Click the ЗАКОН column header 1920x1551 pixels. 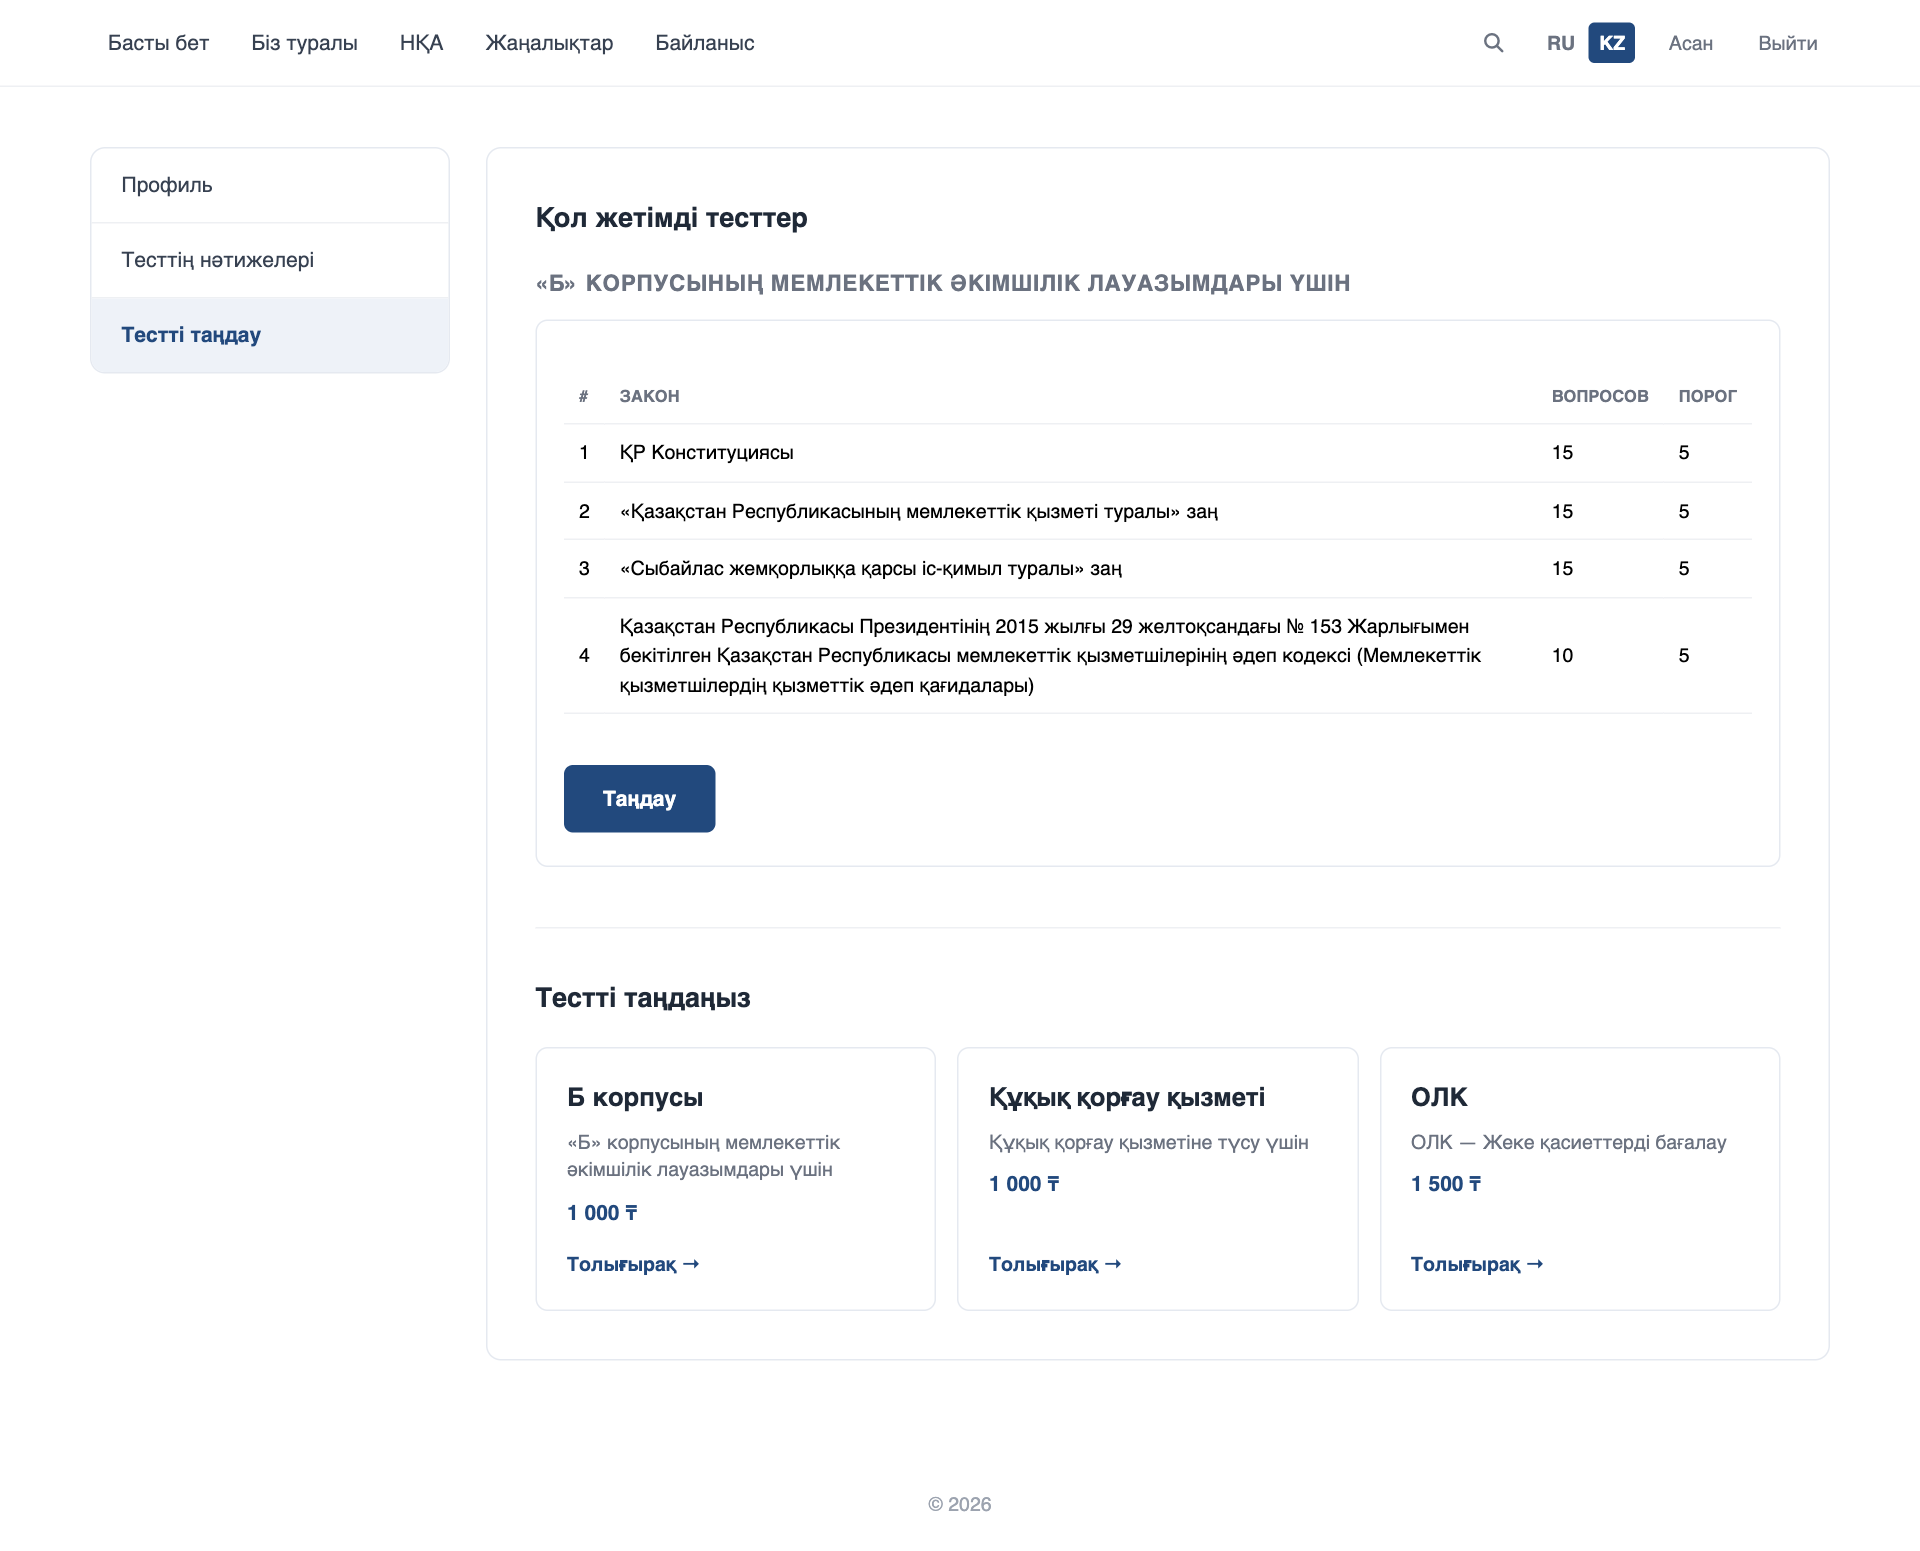(649, 396)
